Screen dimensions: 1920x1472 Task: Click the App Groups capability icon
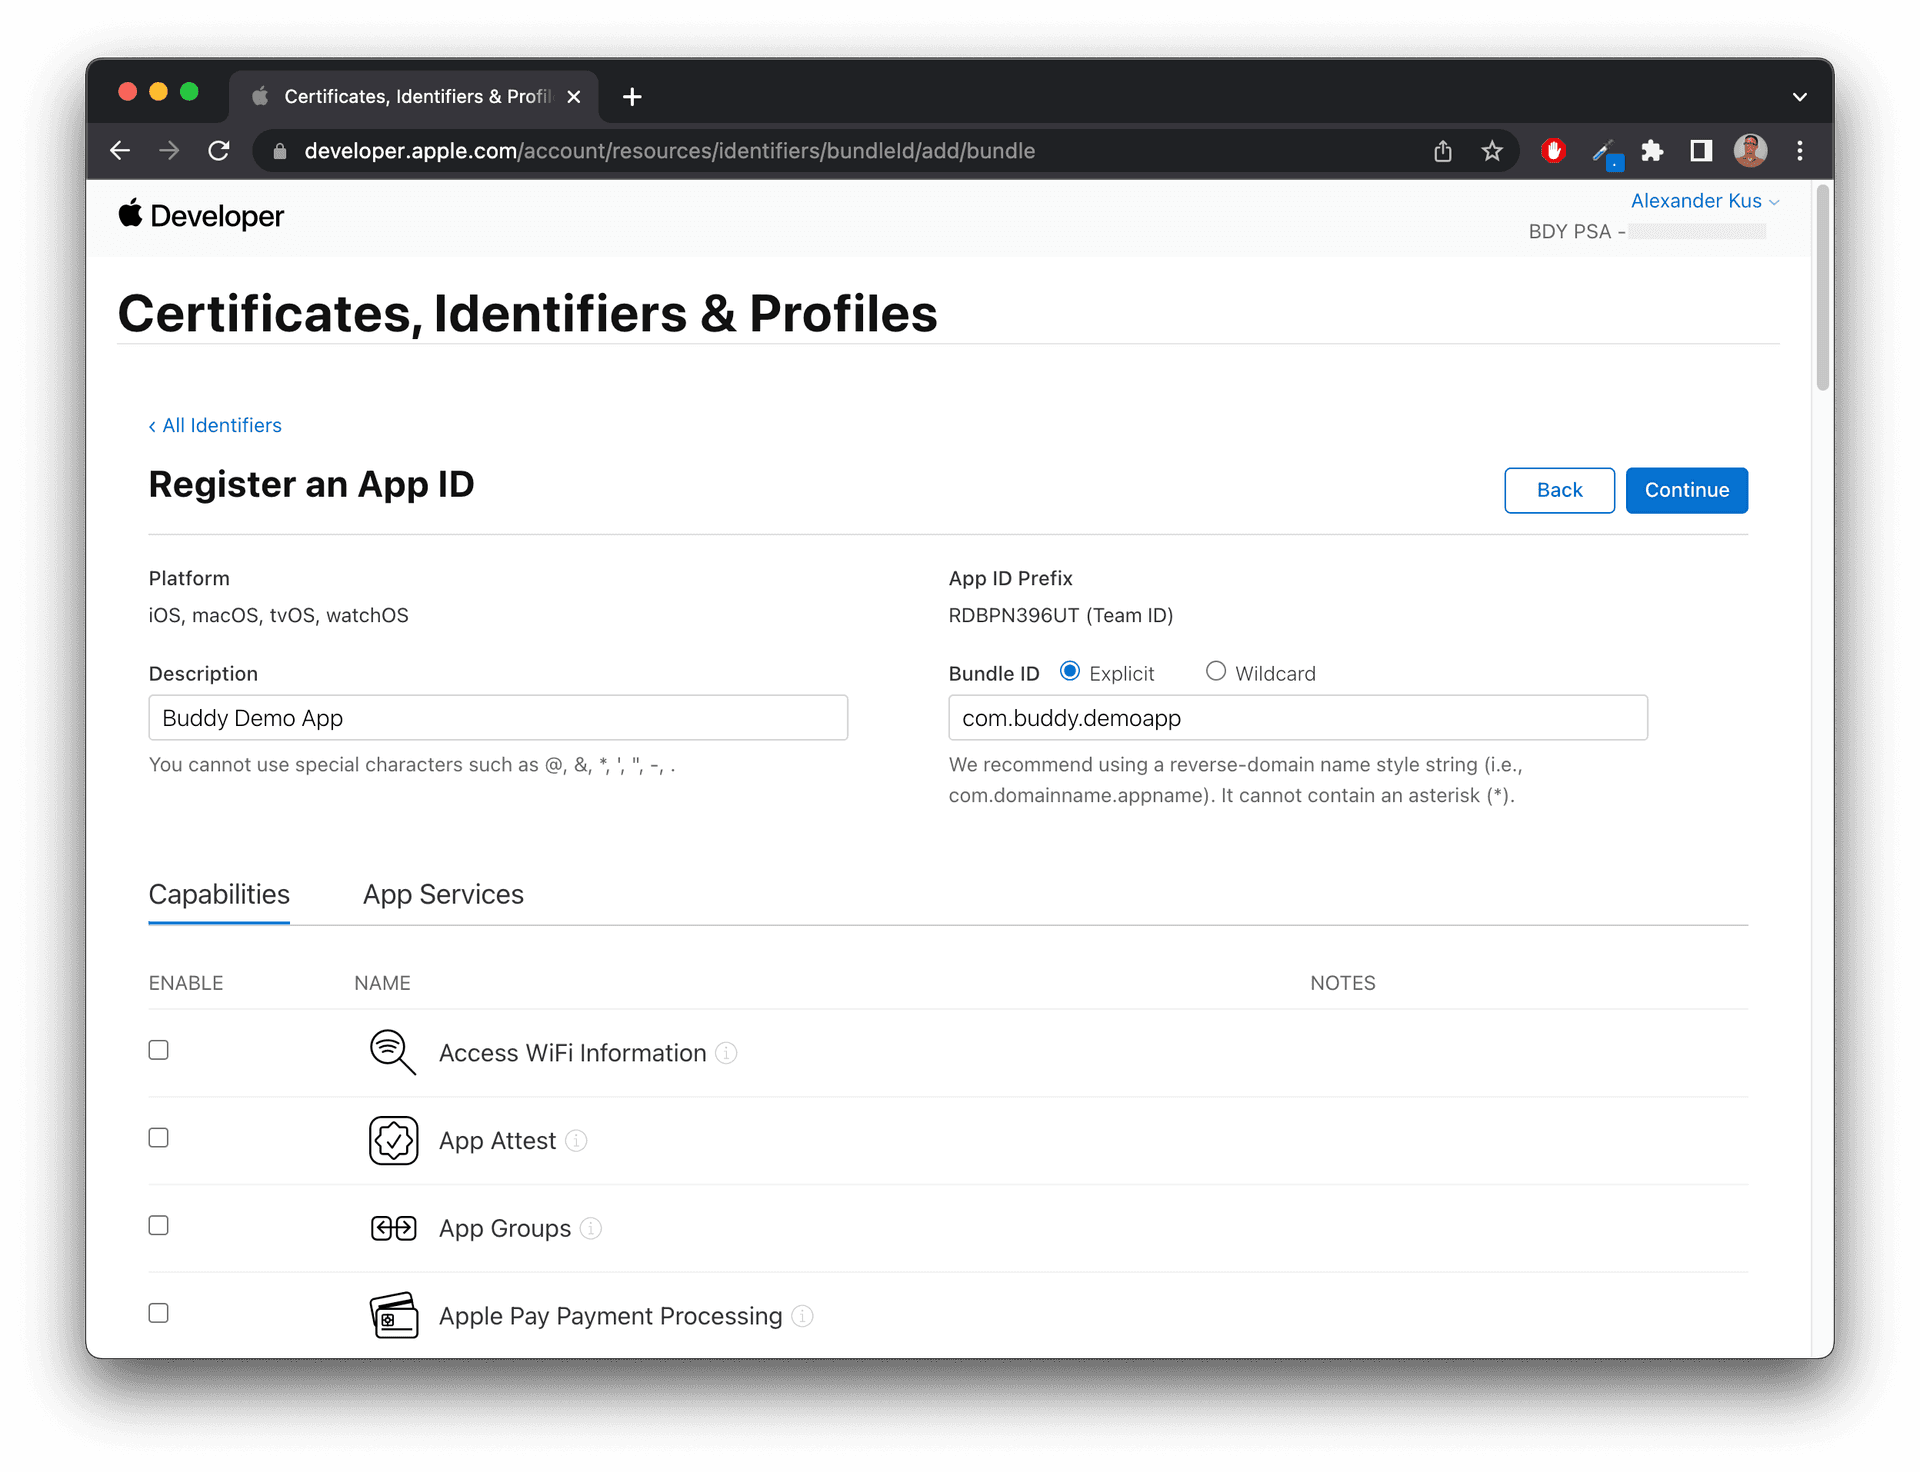pos(393,1228)
